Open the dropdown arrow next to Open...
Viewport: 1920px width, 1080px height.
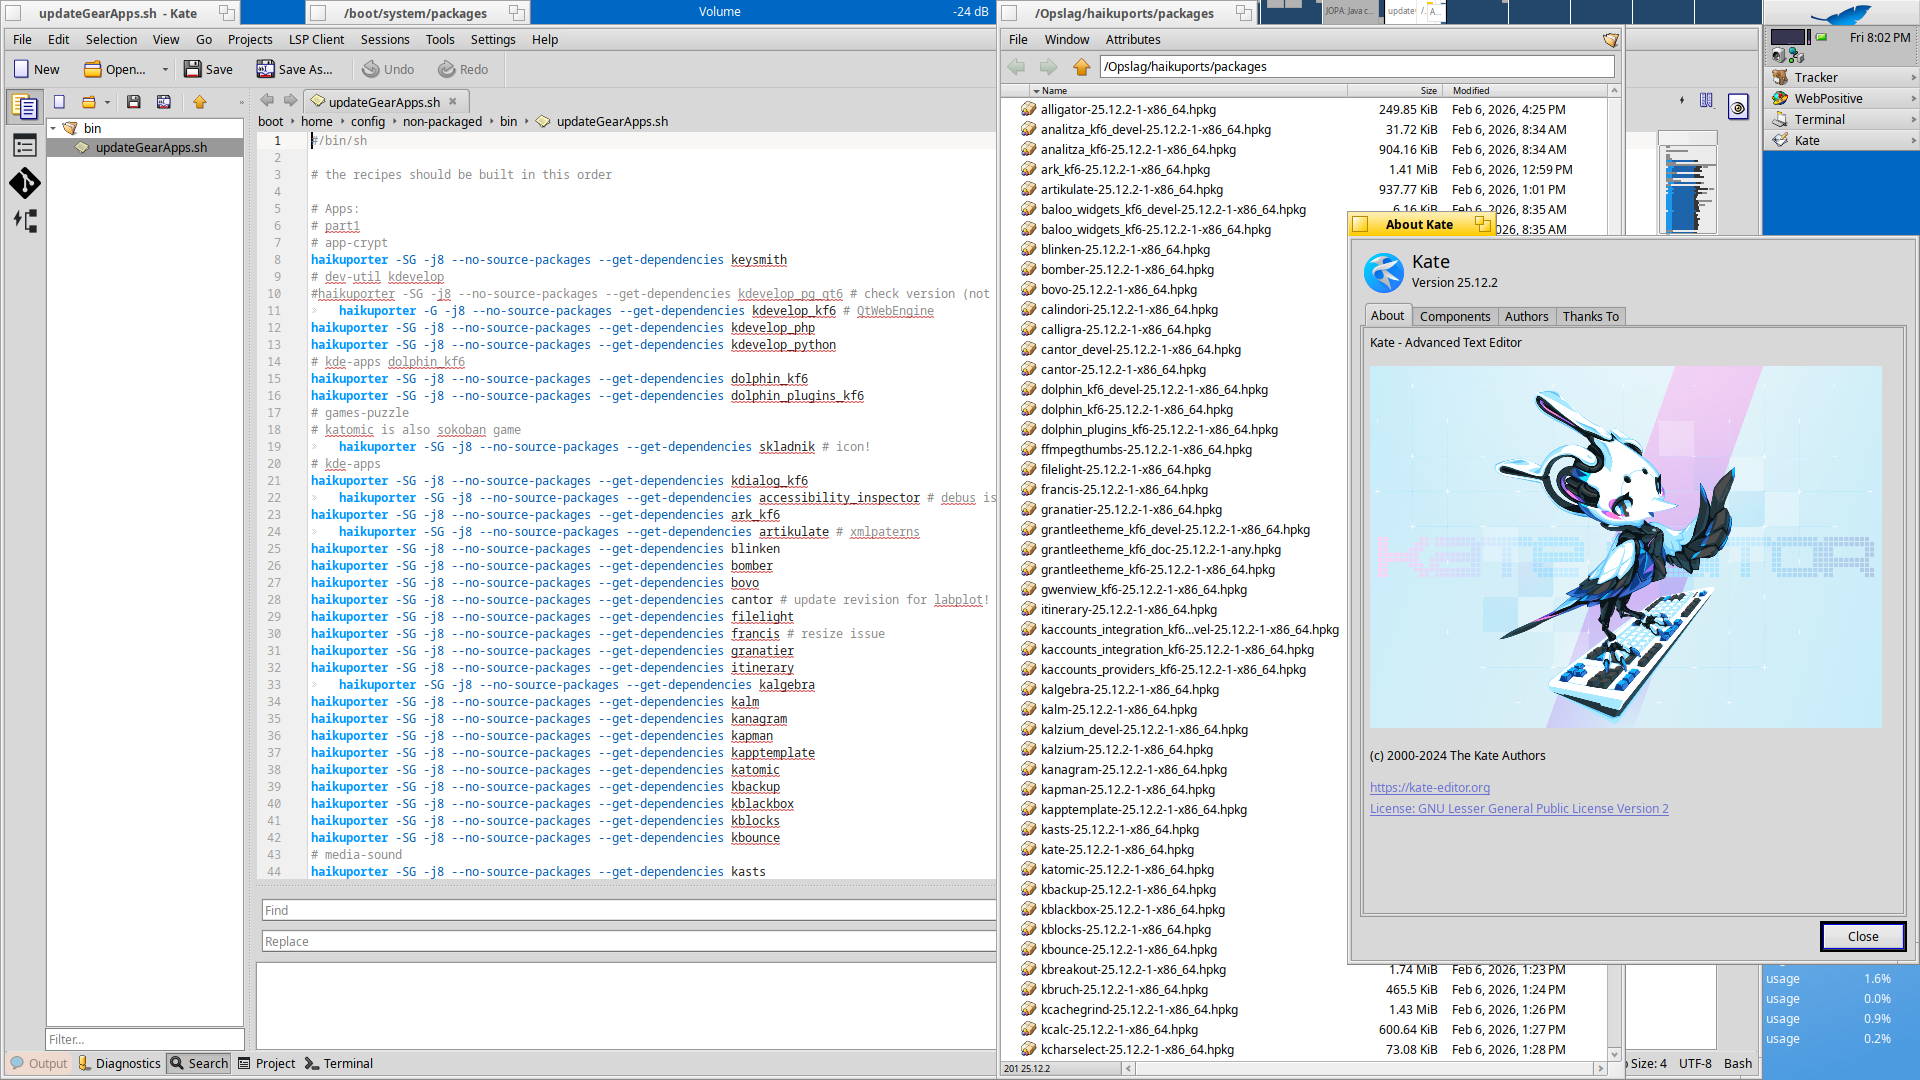tap(165, 70)
